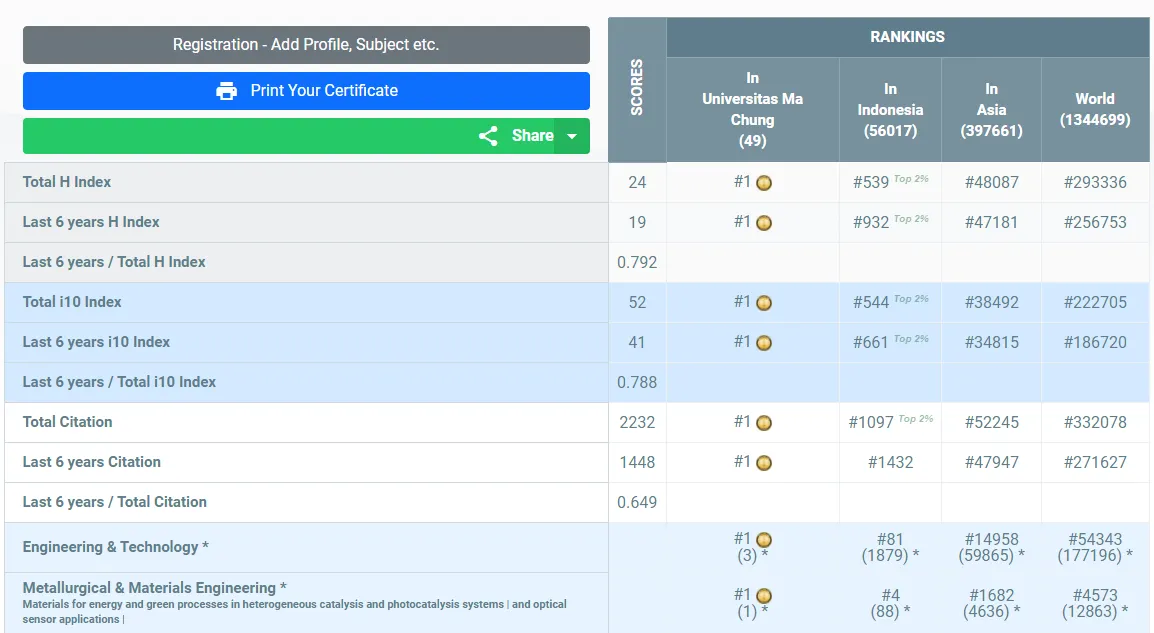Viewport: 1154px width, 633px height.
Task: Click the share network icon
Action: (488, 136)
